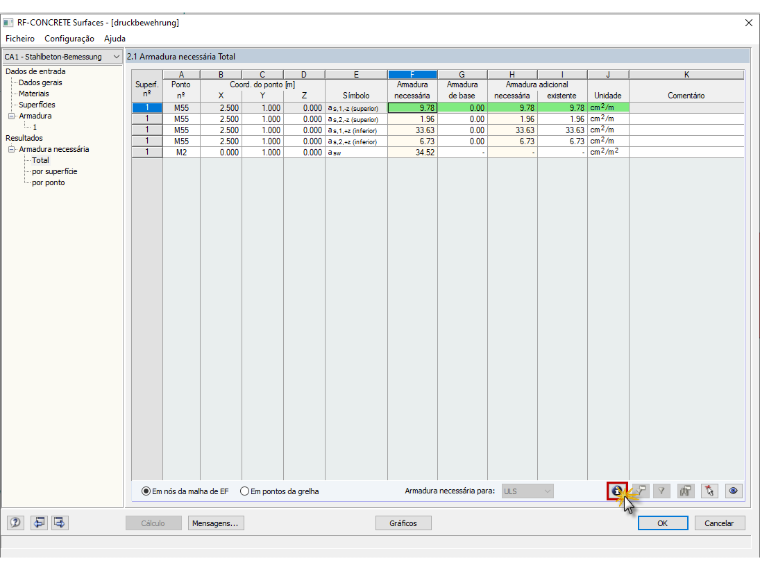
Task: Click the RF-CONCRETE Surfaces title bar icon
Action: 8,23
